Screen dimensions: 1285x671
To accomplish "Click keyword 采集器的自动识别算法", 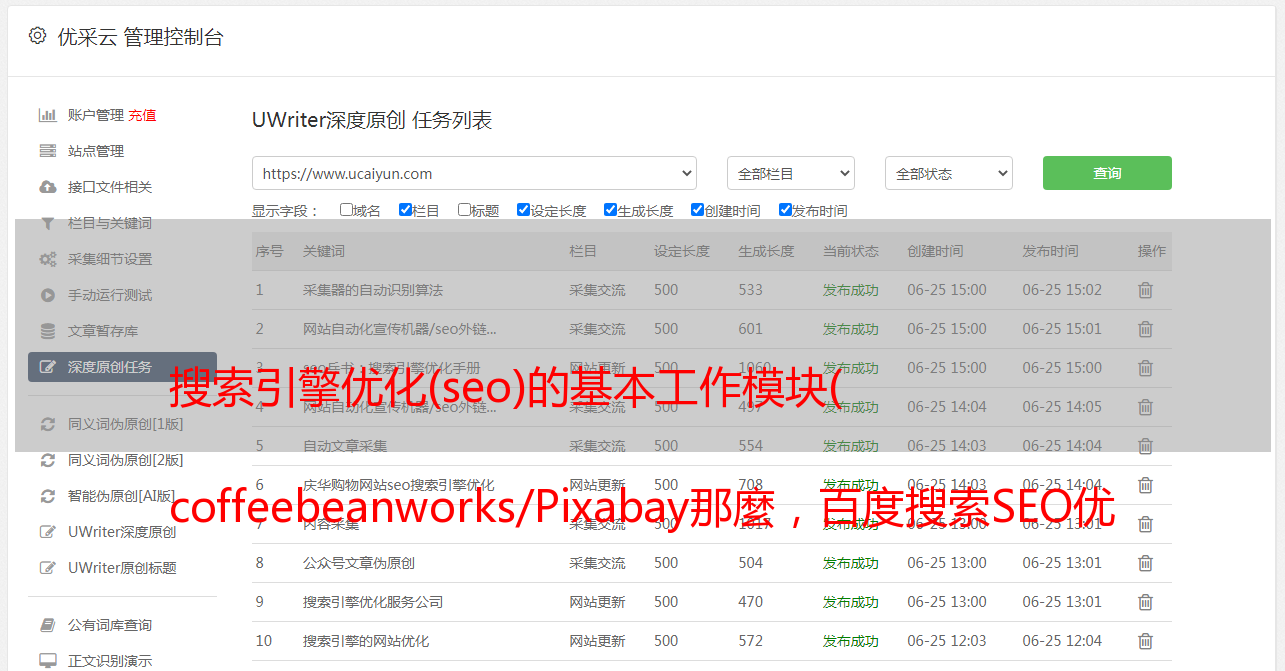I will click(373, 290).
